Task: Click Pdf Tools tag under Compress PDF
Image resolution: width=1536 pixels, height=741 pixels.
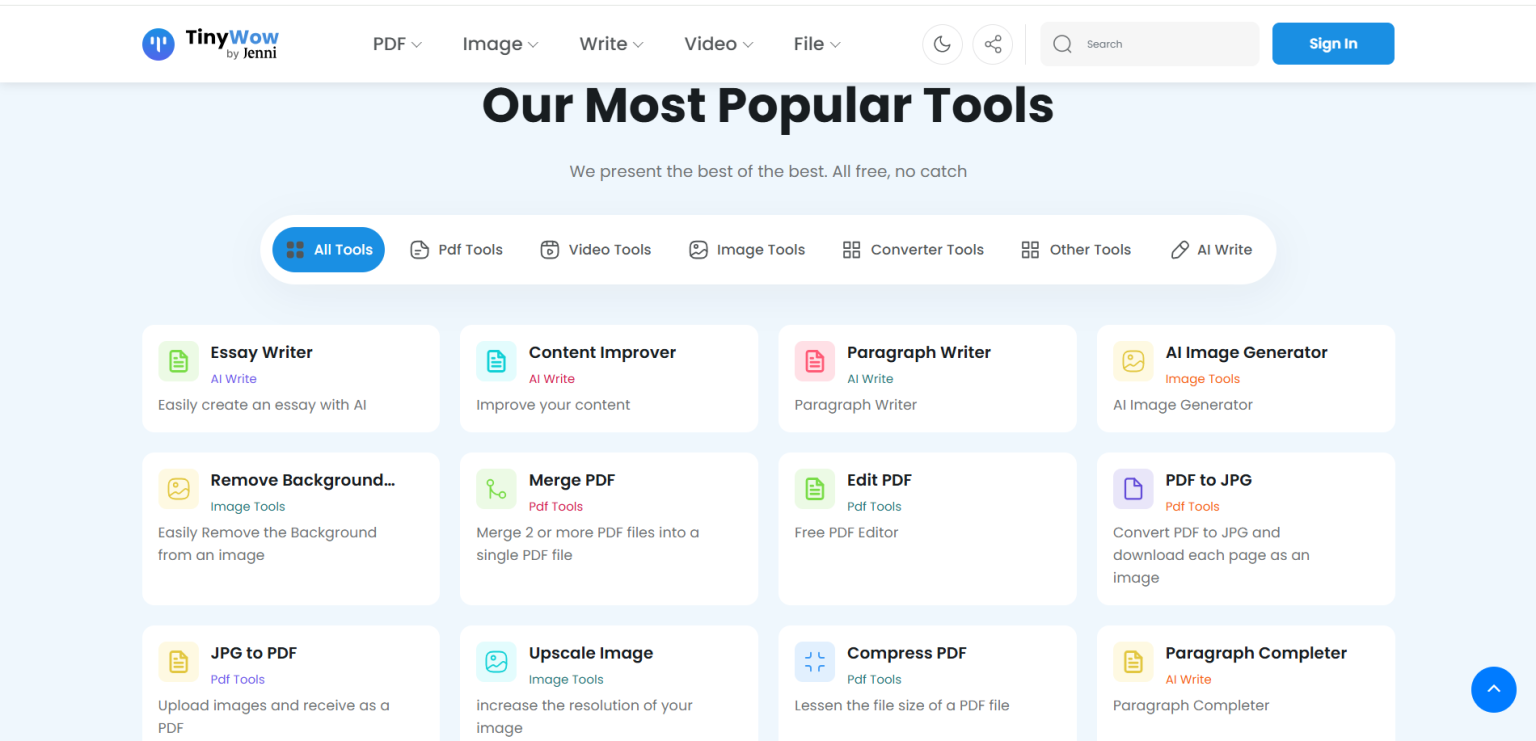Action: pos(874,680)
